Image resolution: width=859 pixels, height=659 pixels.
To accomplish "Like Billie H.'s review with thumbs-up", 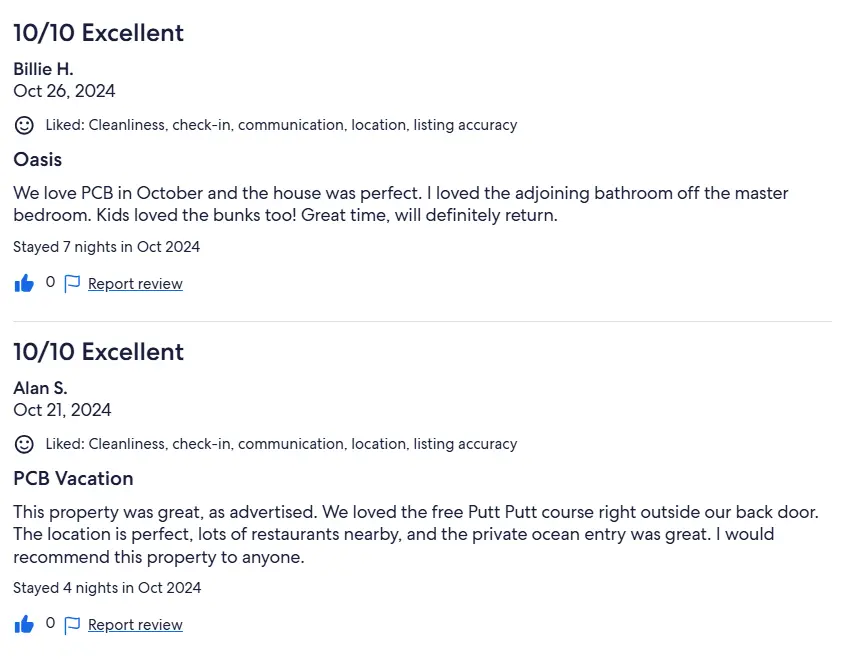I will tap(24, 284).
